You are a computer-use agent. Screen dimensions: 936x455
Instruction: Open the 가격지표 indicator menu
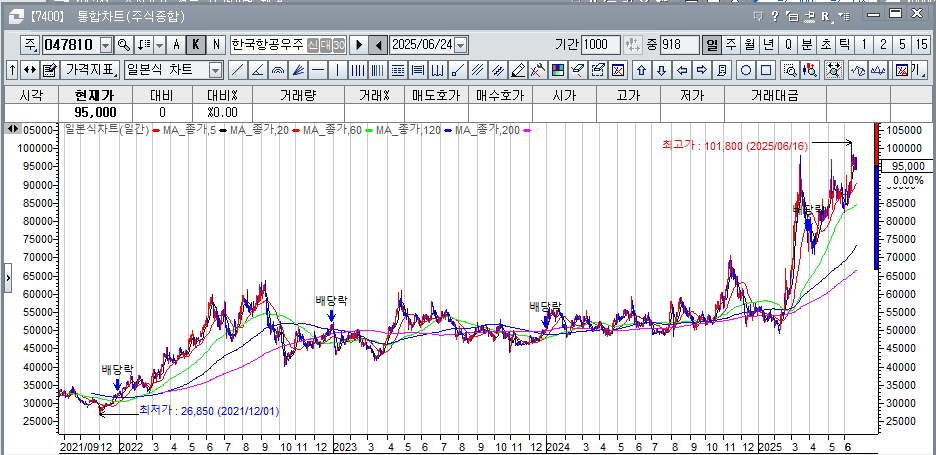91,70
